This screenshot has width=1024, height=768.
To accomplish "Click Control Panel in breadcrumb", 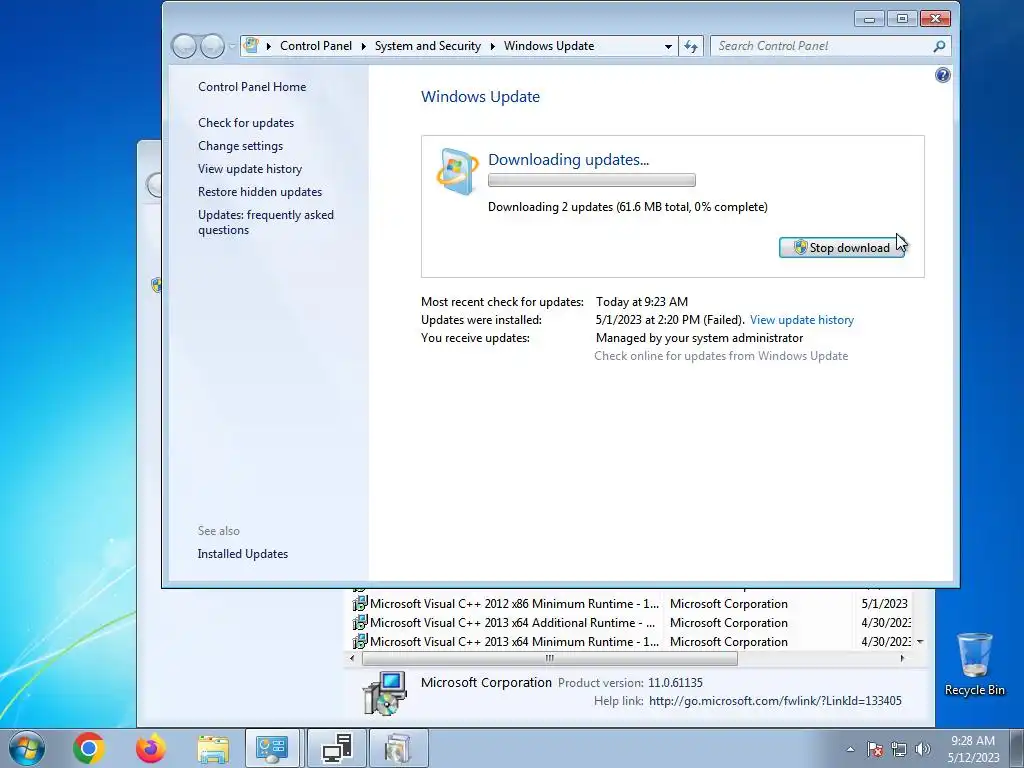I will 316,46.
